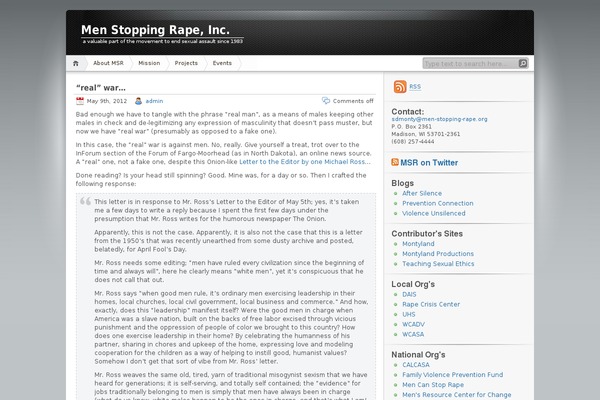600x400 pixels.
Task: Open the "real" war... post title
Action: point(101,88)
